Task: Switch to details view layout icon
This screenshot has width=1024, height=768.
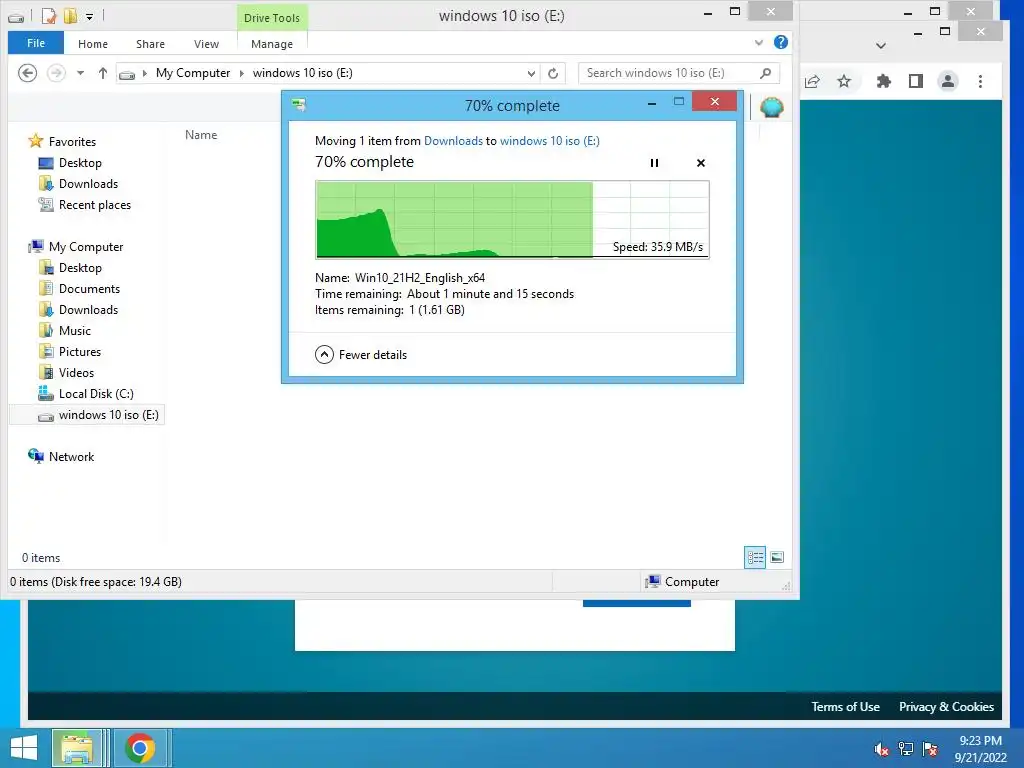Action: point(755,557)
